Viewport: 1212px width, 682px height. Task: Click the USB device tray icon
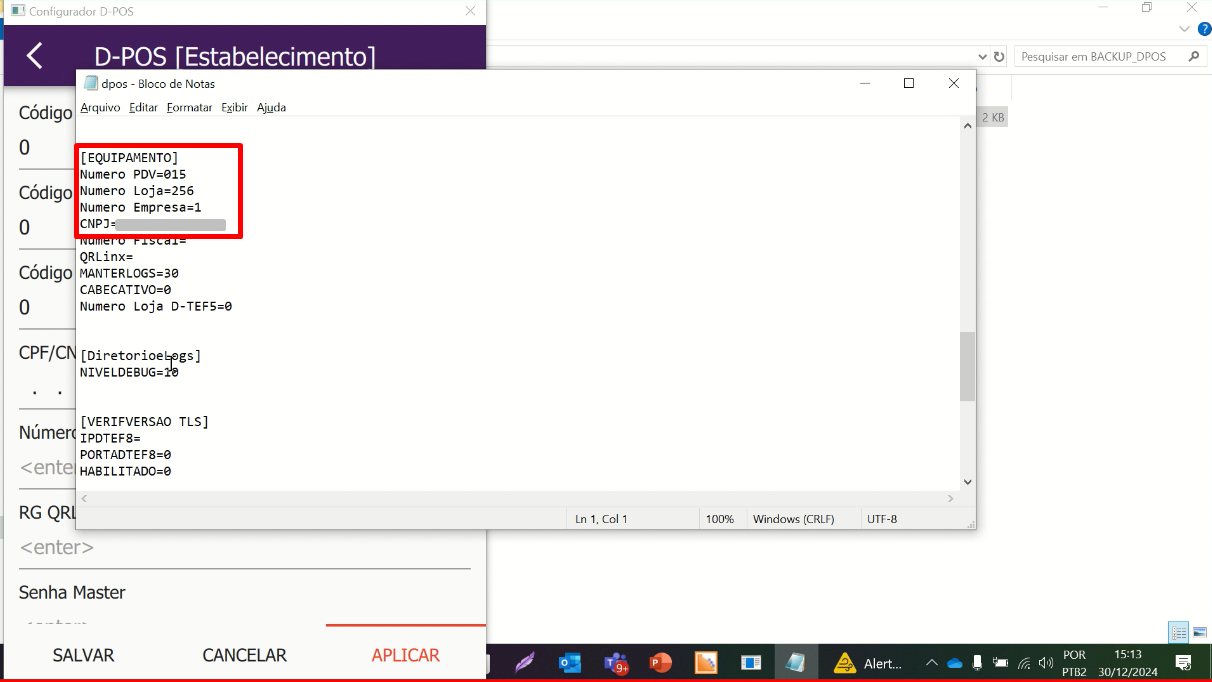pyautogui.click(x=977, y=662)
